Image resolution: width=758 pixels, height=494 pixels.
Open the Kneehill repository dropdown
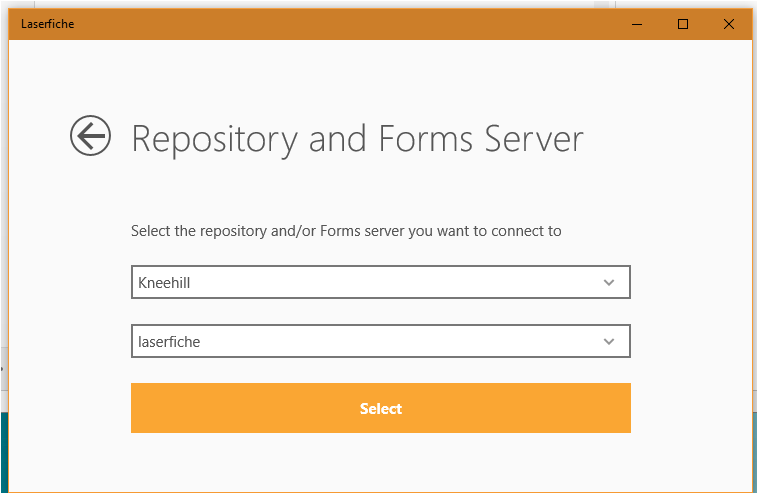pyautogui.click(x=380, y=282)
